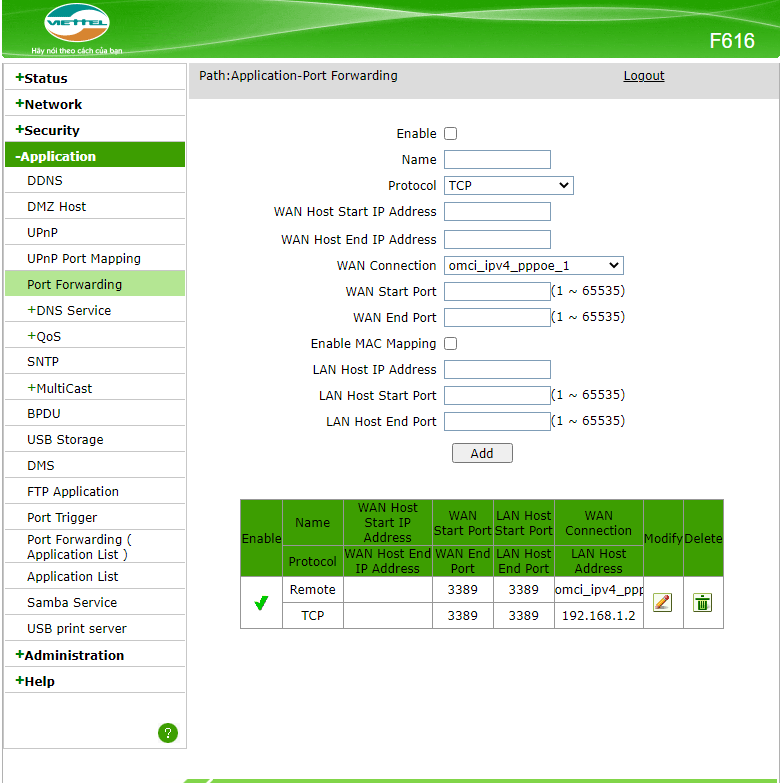Click the pencil Modify icon for the Remote rule
Screen dimensions: 782x783
coord(662,602)
